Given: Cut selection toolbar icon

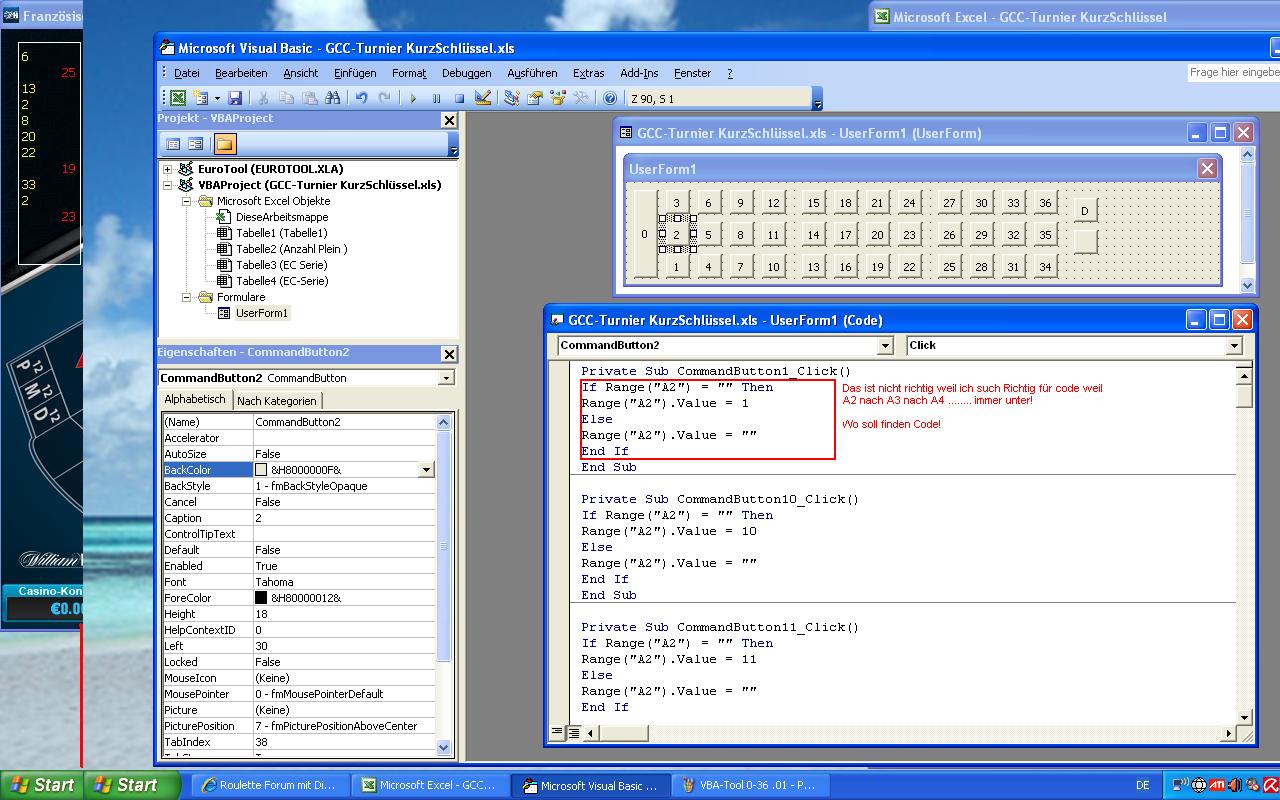Looking at the screenshot, I should click(x=263, y=98).
